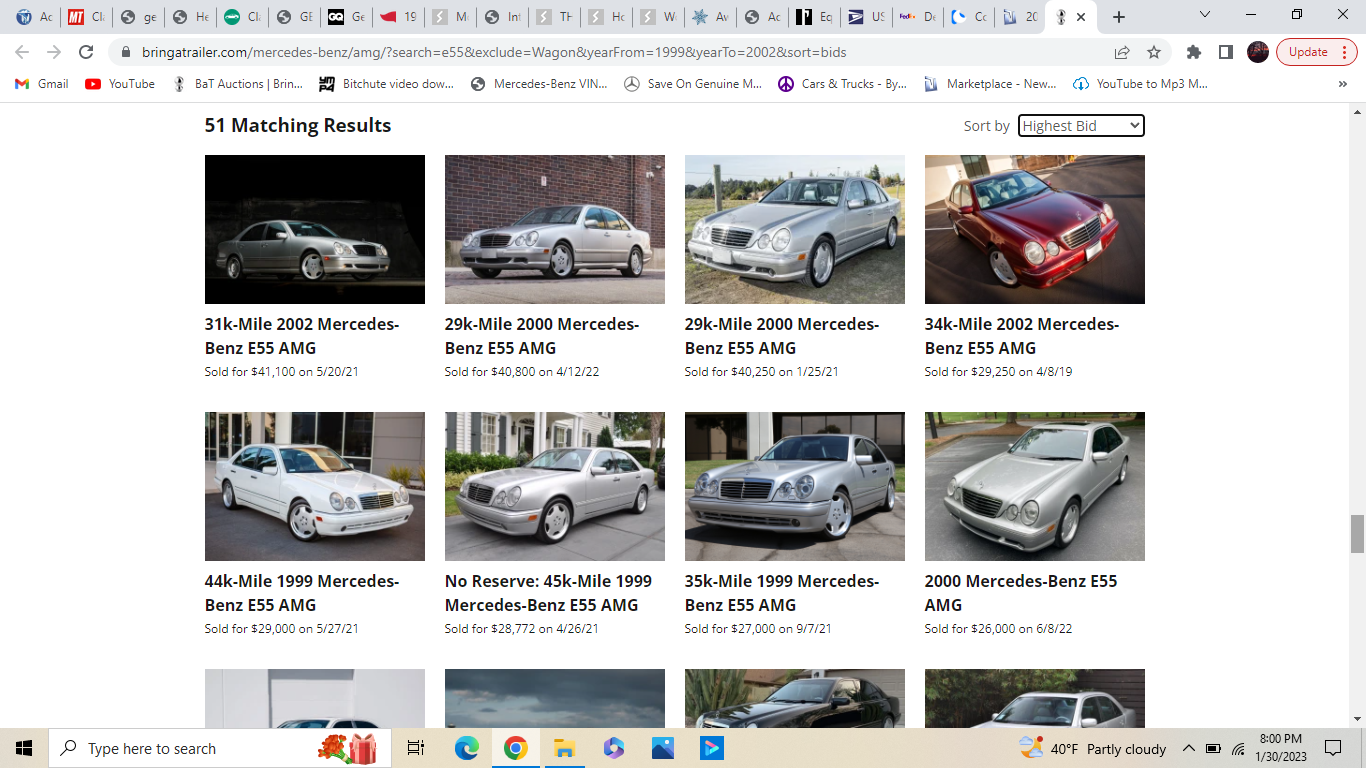Switch to the MT tab
The height and width of the screenshot is (768, 1366).
(x=85, y=17)
